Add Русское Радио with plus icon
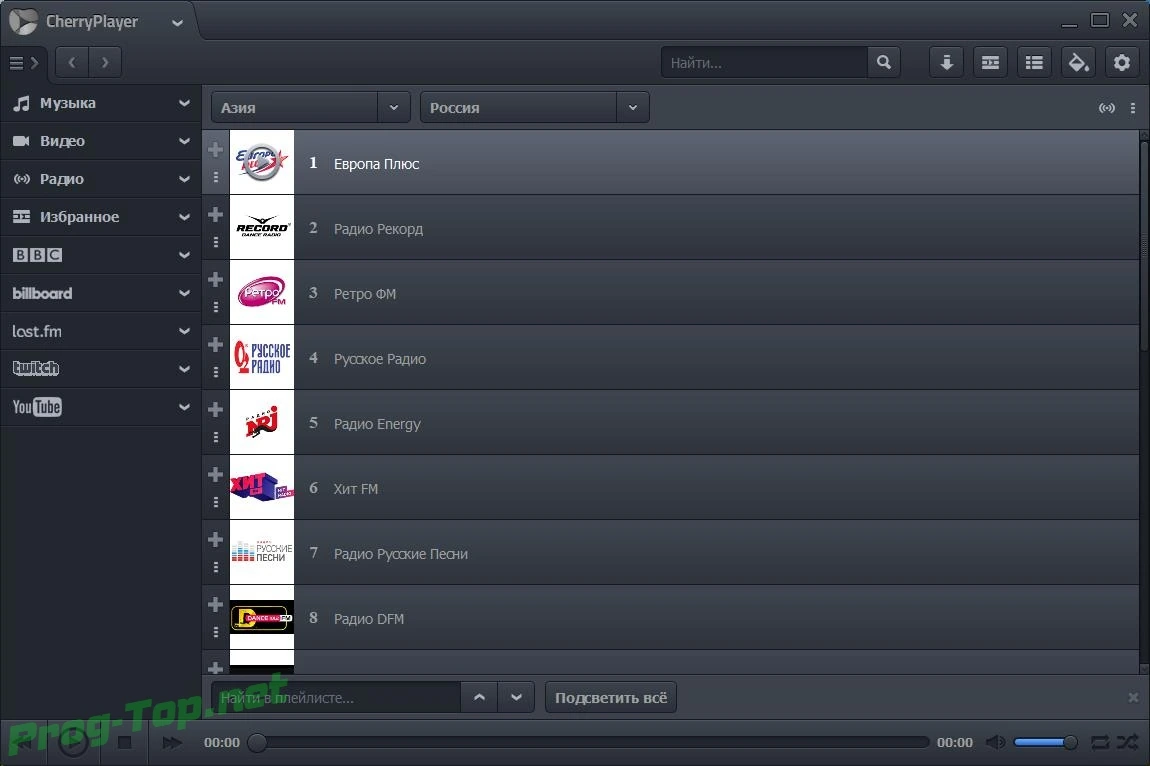Image resolution: width=1150 pixels, height=766 pixels. 215,344
